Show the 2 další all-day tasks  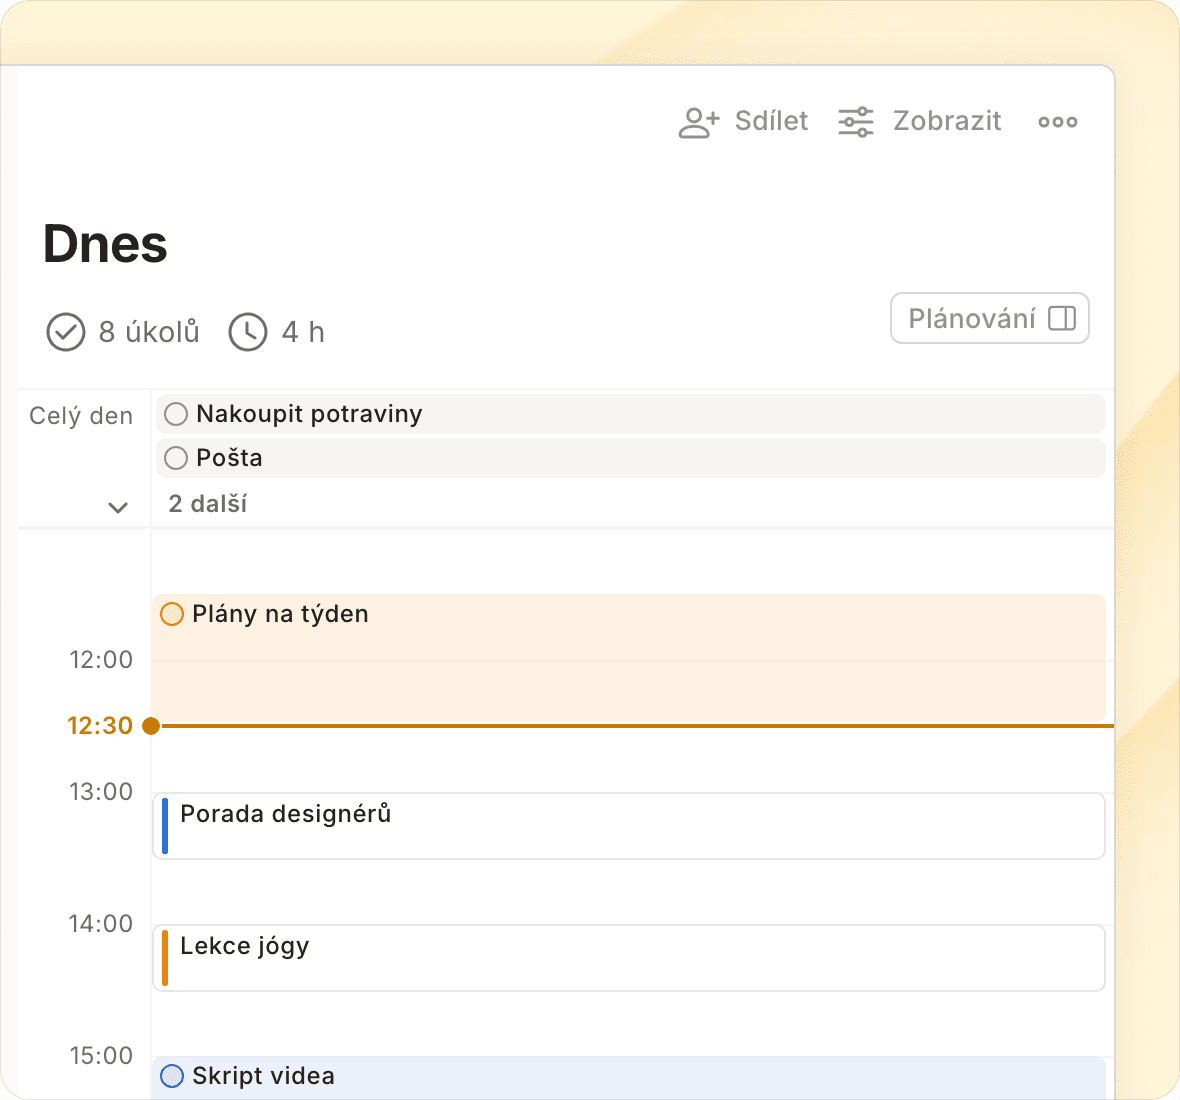pos(208,503)
